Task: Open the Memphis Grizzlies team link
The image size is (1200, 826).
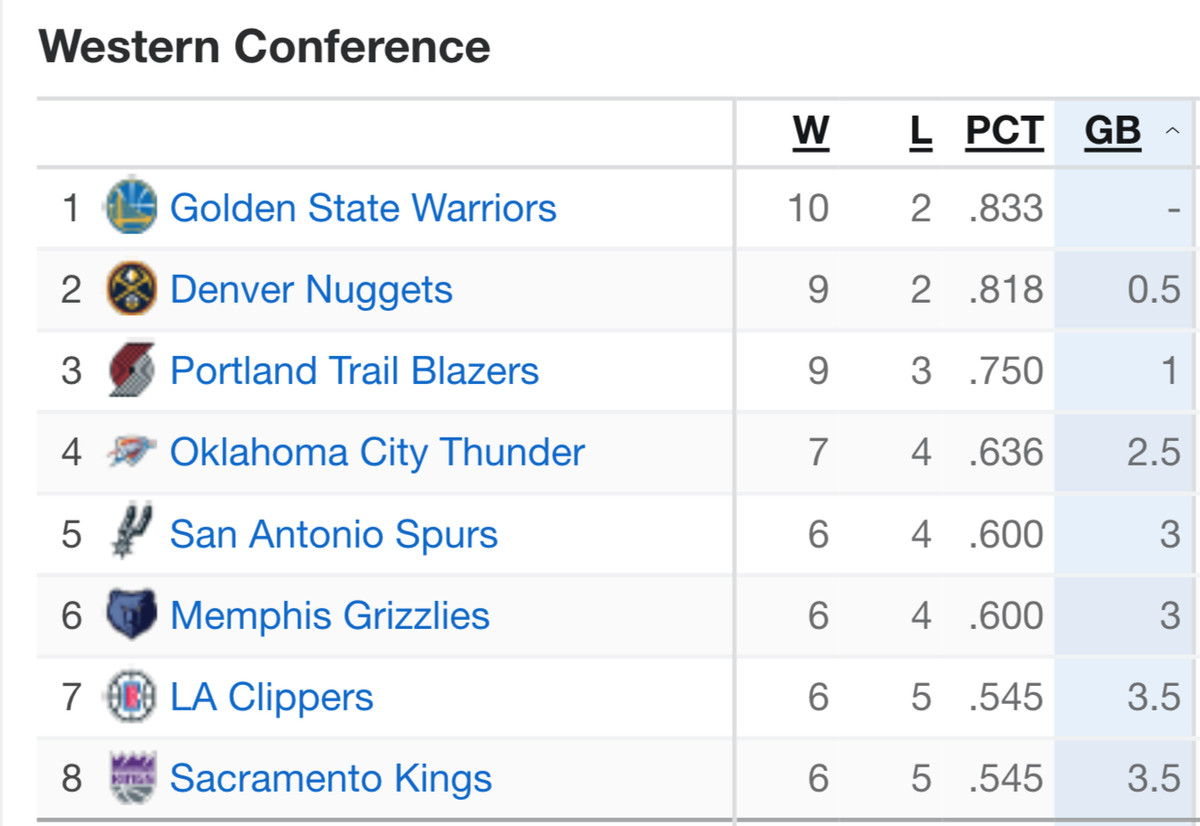Action: pyautogui.click(x=330, y=615)
